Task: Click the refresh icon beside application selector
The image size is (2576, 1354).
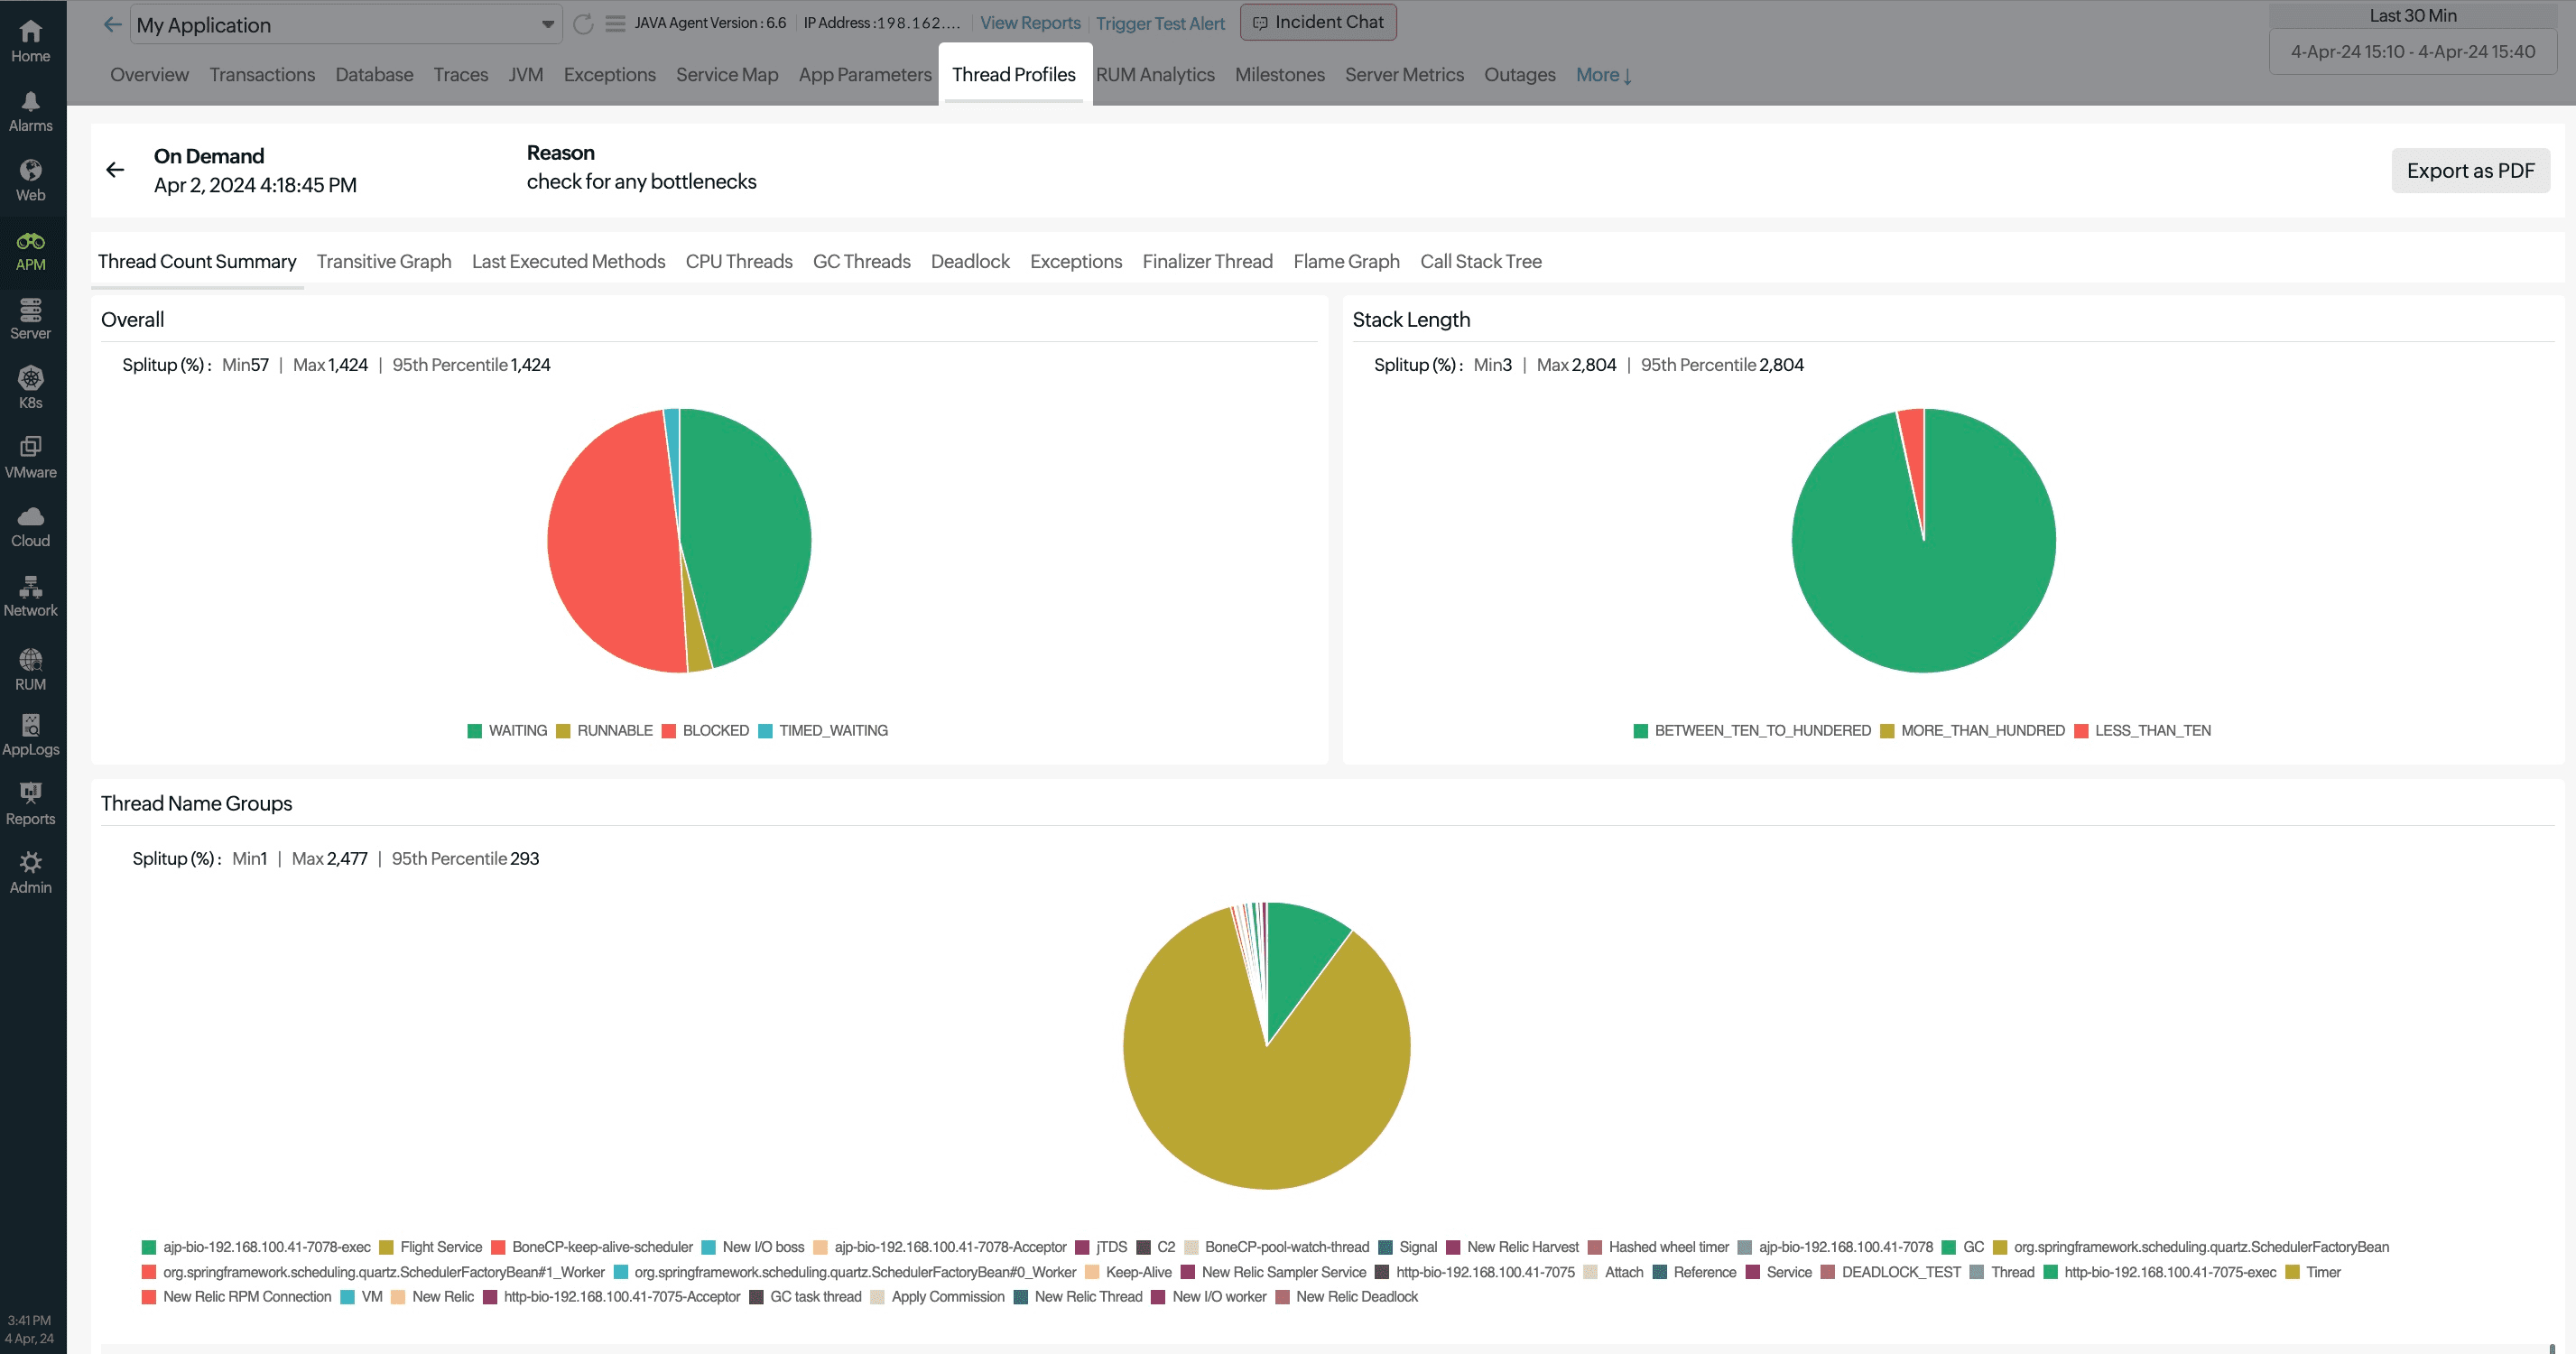Action: [583, 24]
